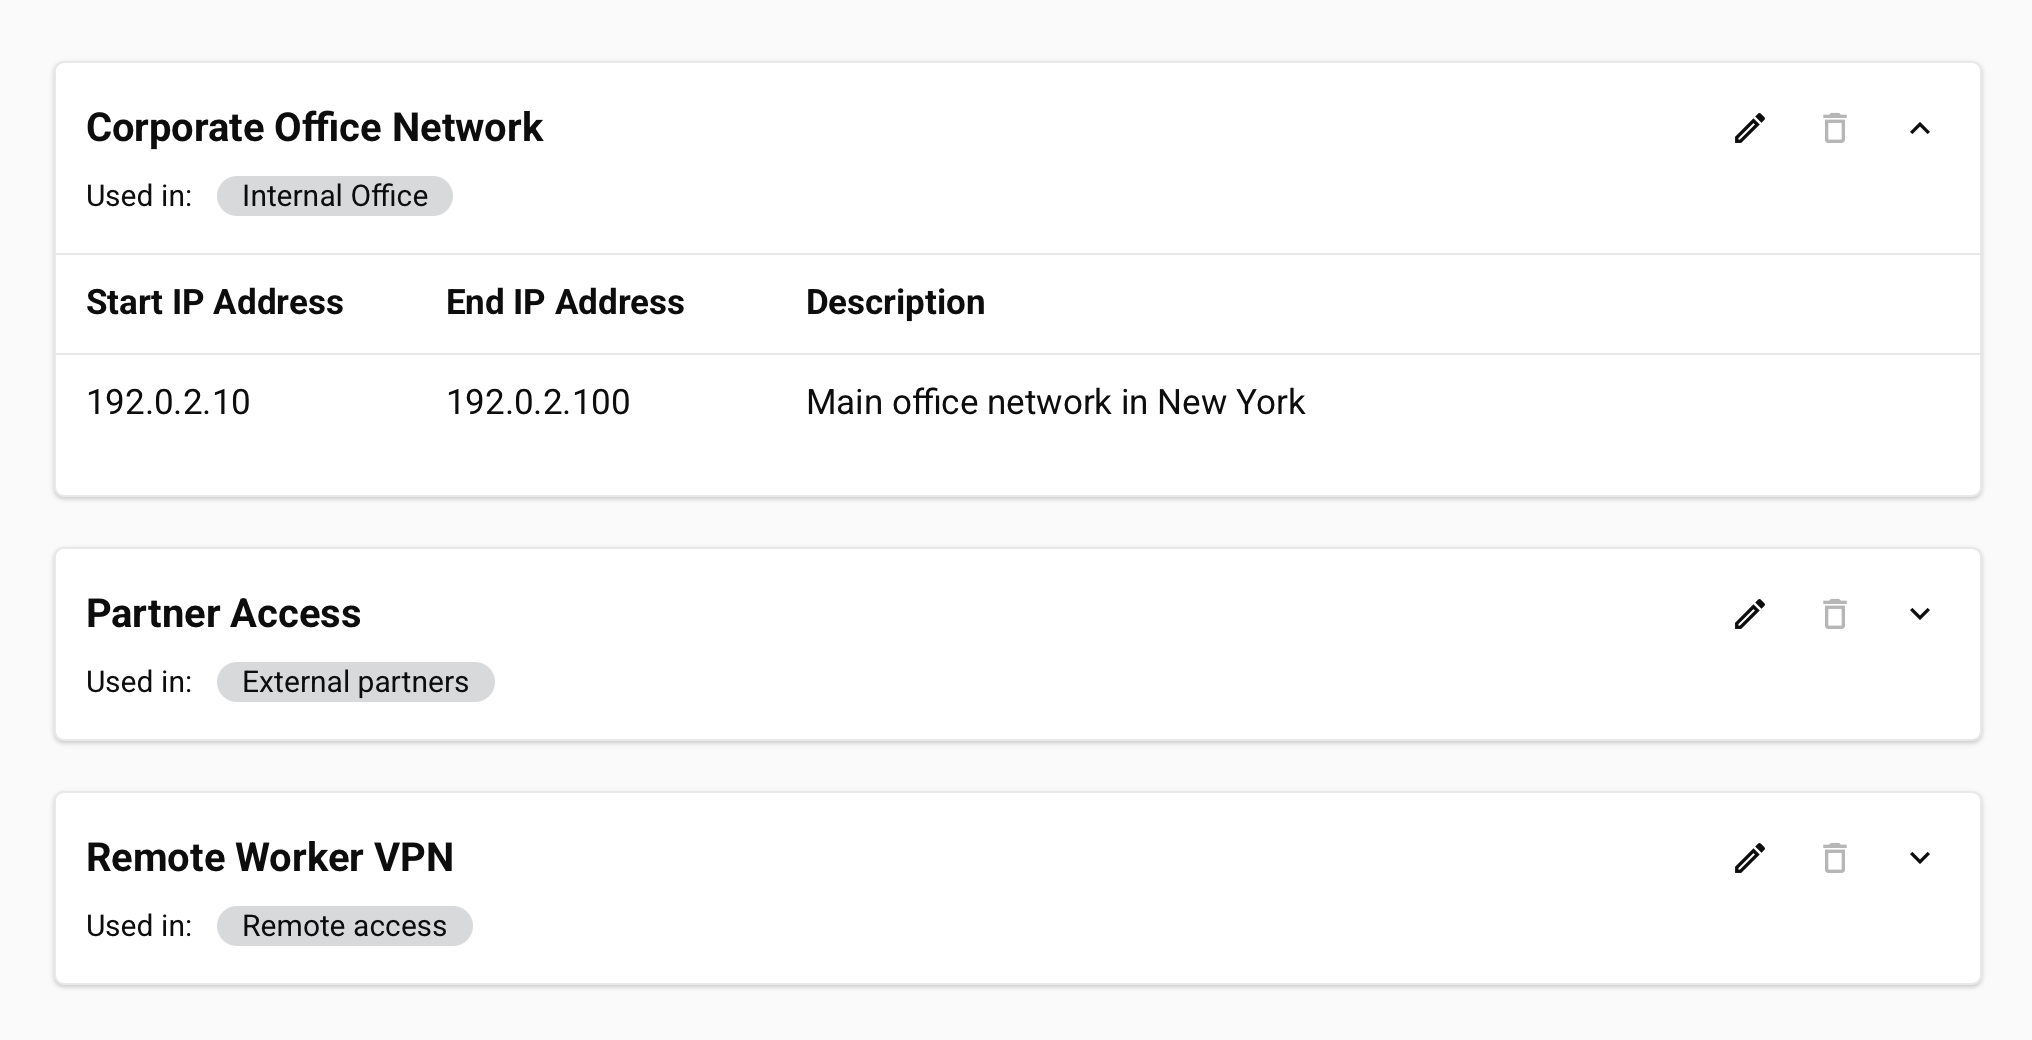The height and width of the screenshot is (1040, 2032).
Task: Edit the Corporate Office Network entry
Action: [x=1750, y=128]
